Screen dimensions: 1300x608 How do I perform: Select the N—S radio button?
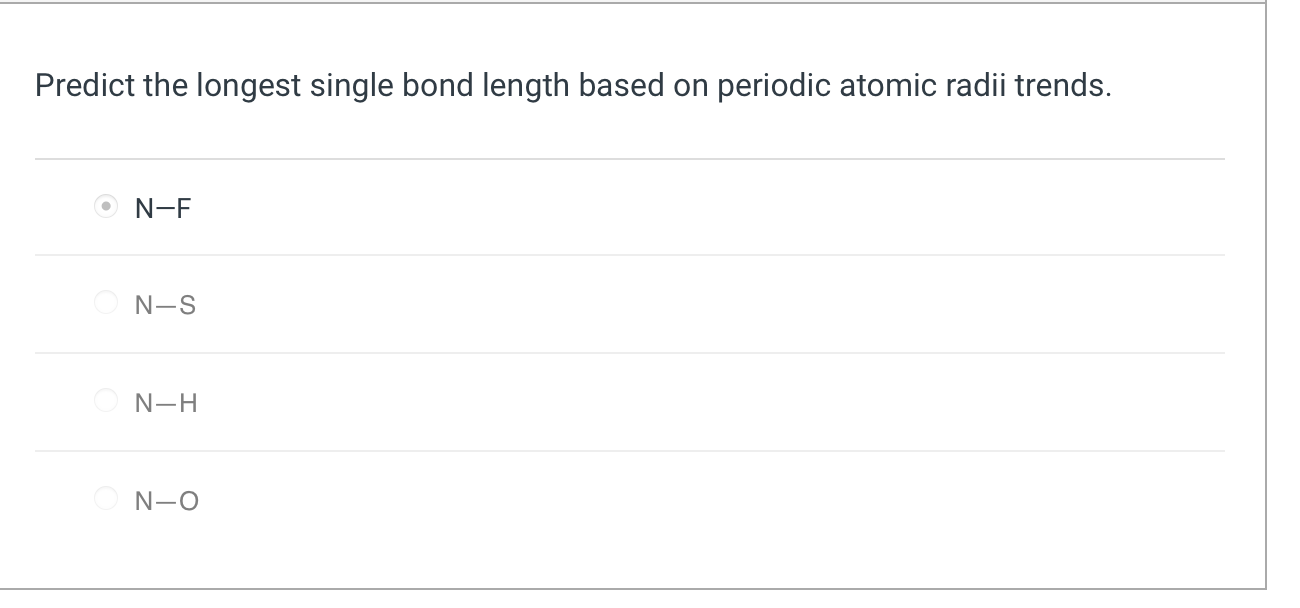click(x=106, y=303)
